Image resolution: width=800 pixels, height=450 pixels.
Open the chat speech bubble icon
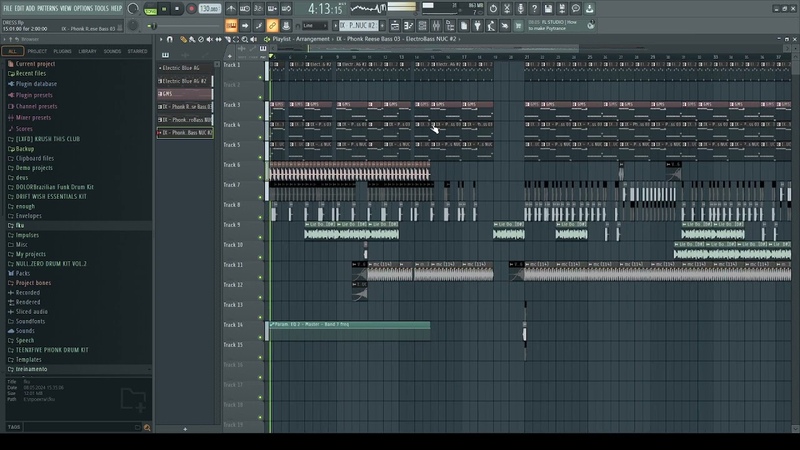tap(576, 9)
